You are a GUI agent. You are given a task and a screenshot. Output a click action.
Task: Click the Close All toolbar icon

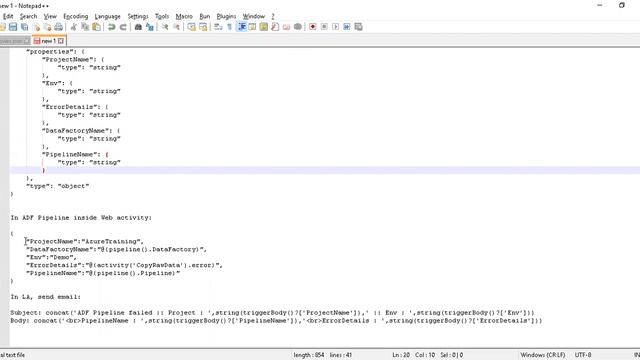point(47,27)
